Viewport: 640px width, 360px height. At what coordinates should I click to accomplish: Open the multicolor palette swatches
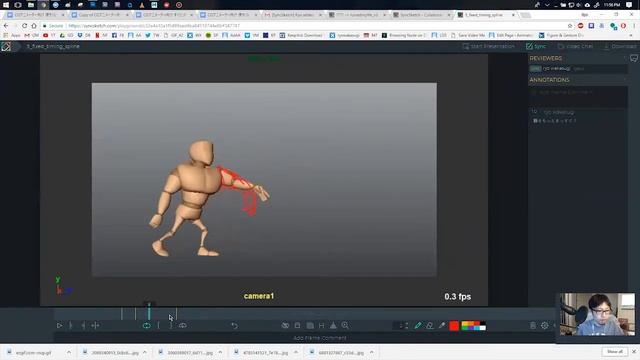pyautogui.click(x=473, y=325)
